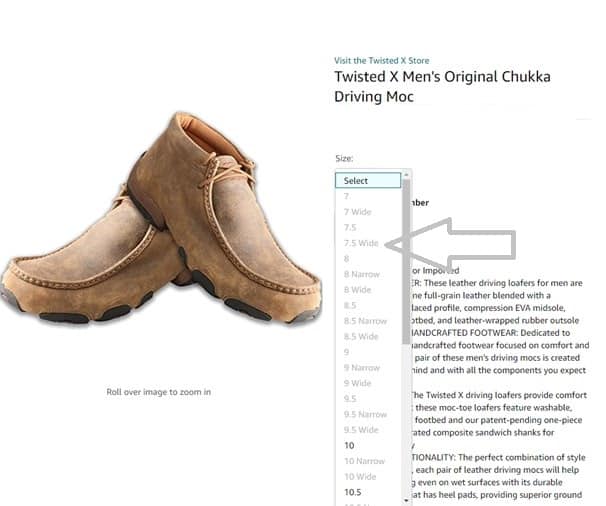Viewport: 606px width, 506px height.
Task: Choose size 8 in the dropdown
Action: [x=369, y=259]
